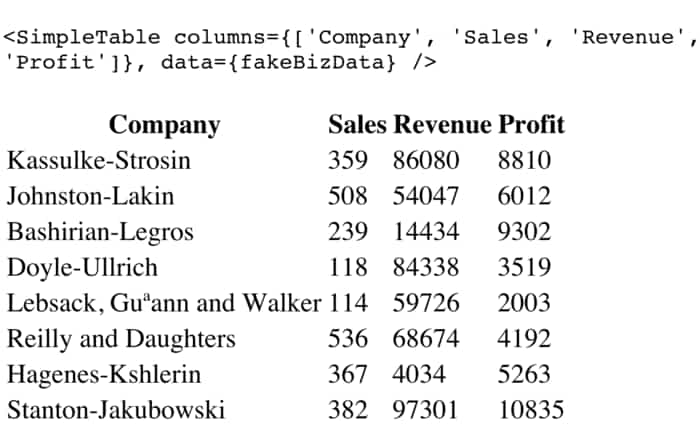
Task: Click sales value 359
Action: click(x=348, y=160)
